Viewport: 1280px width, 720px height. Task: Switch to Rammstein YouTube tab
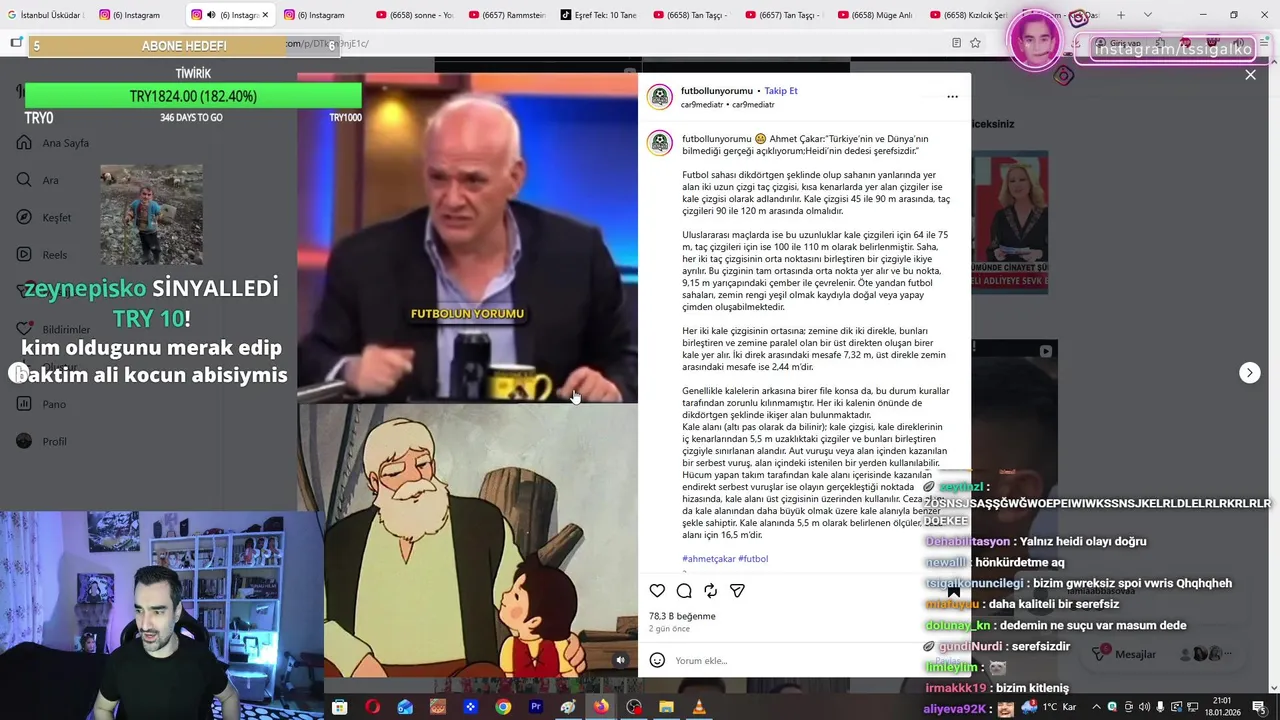pos(507,15)
